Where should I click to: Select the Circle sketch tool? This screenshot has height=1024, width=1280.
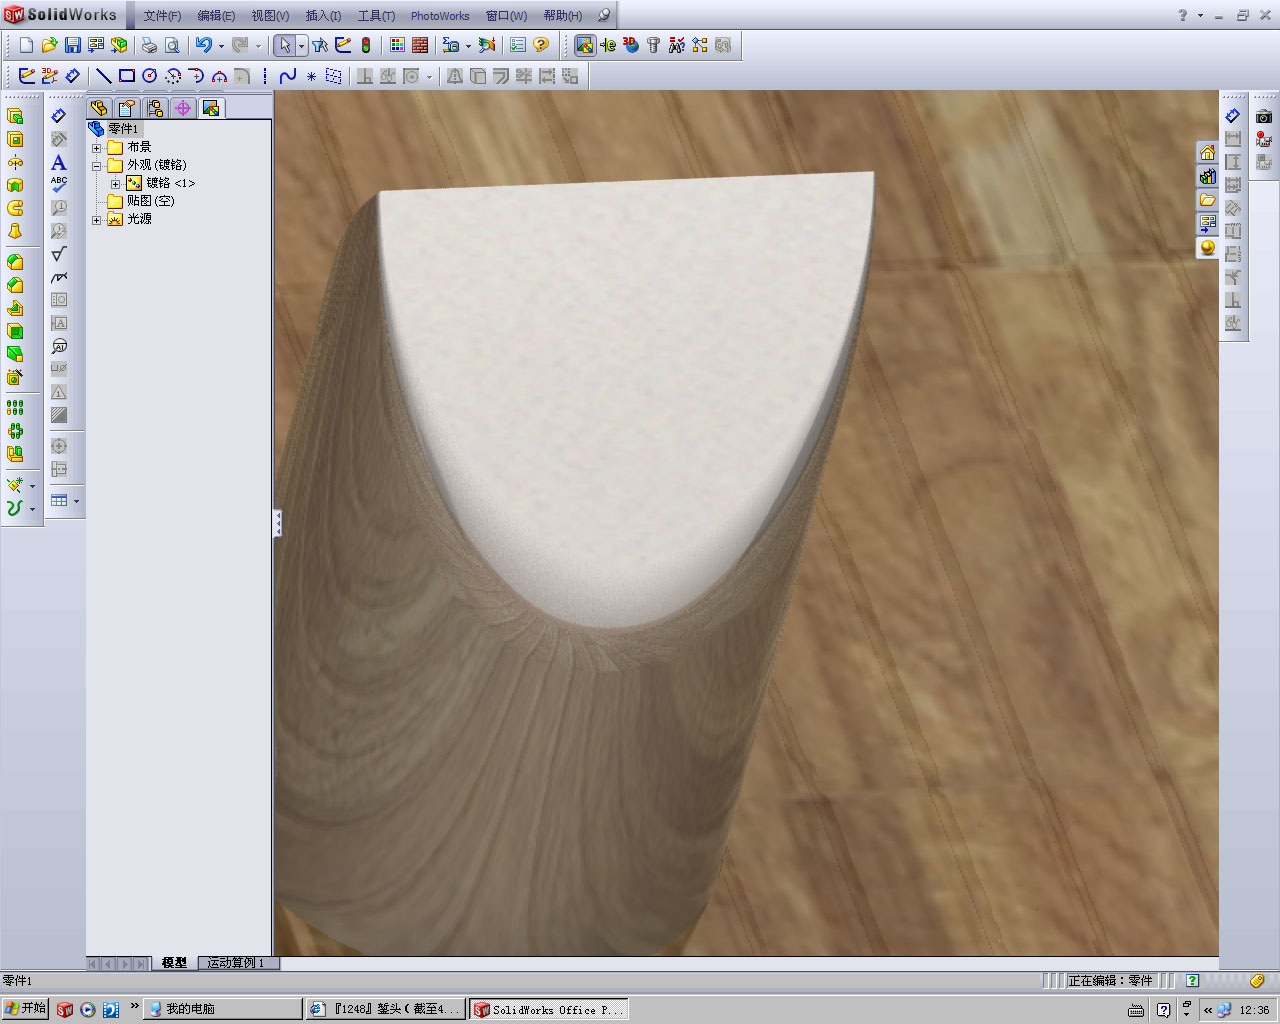[150, 76]
